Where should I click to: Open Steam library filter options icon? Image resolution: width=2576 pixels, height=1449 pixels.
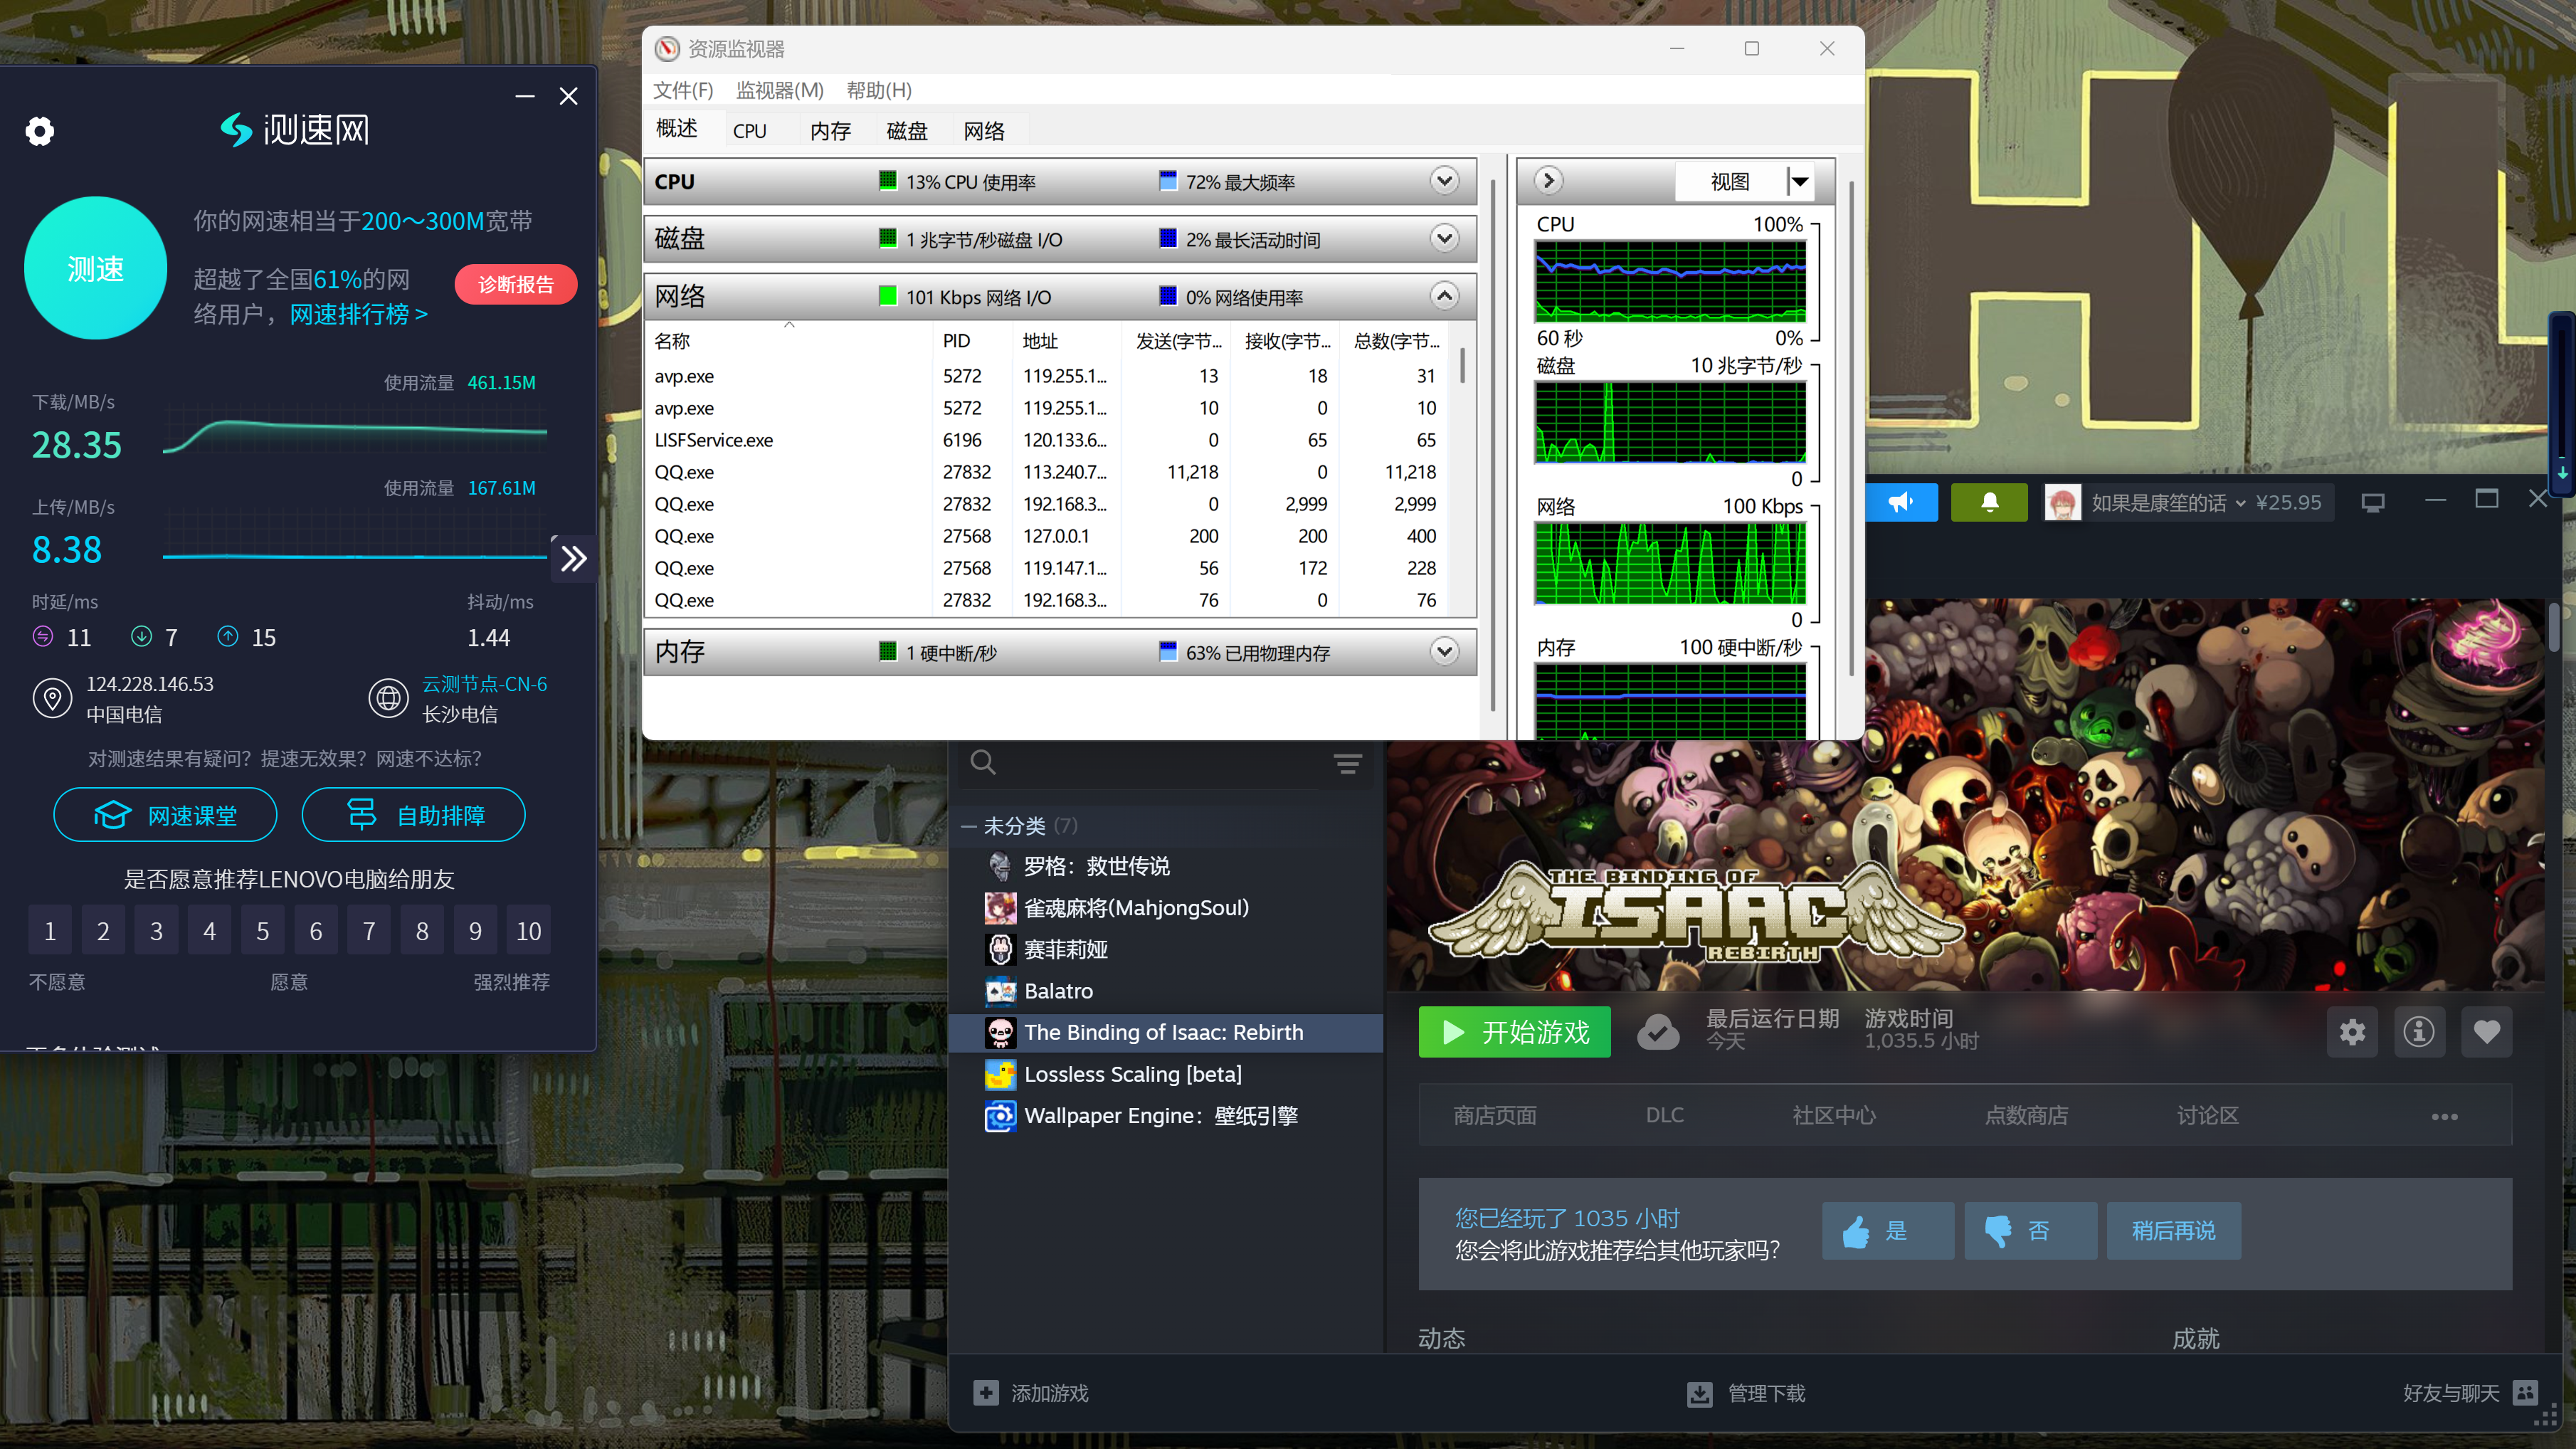click(x=1347, y=764)
